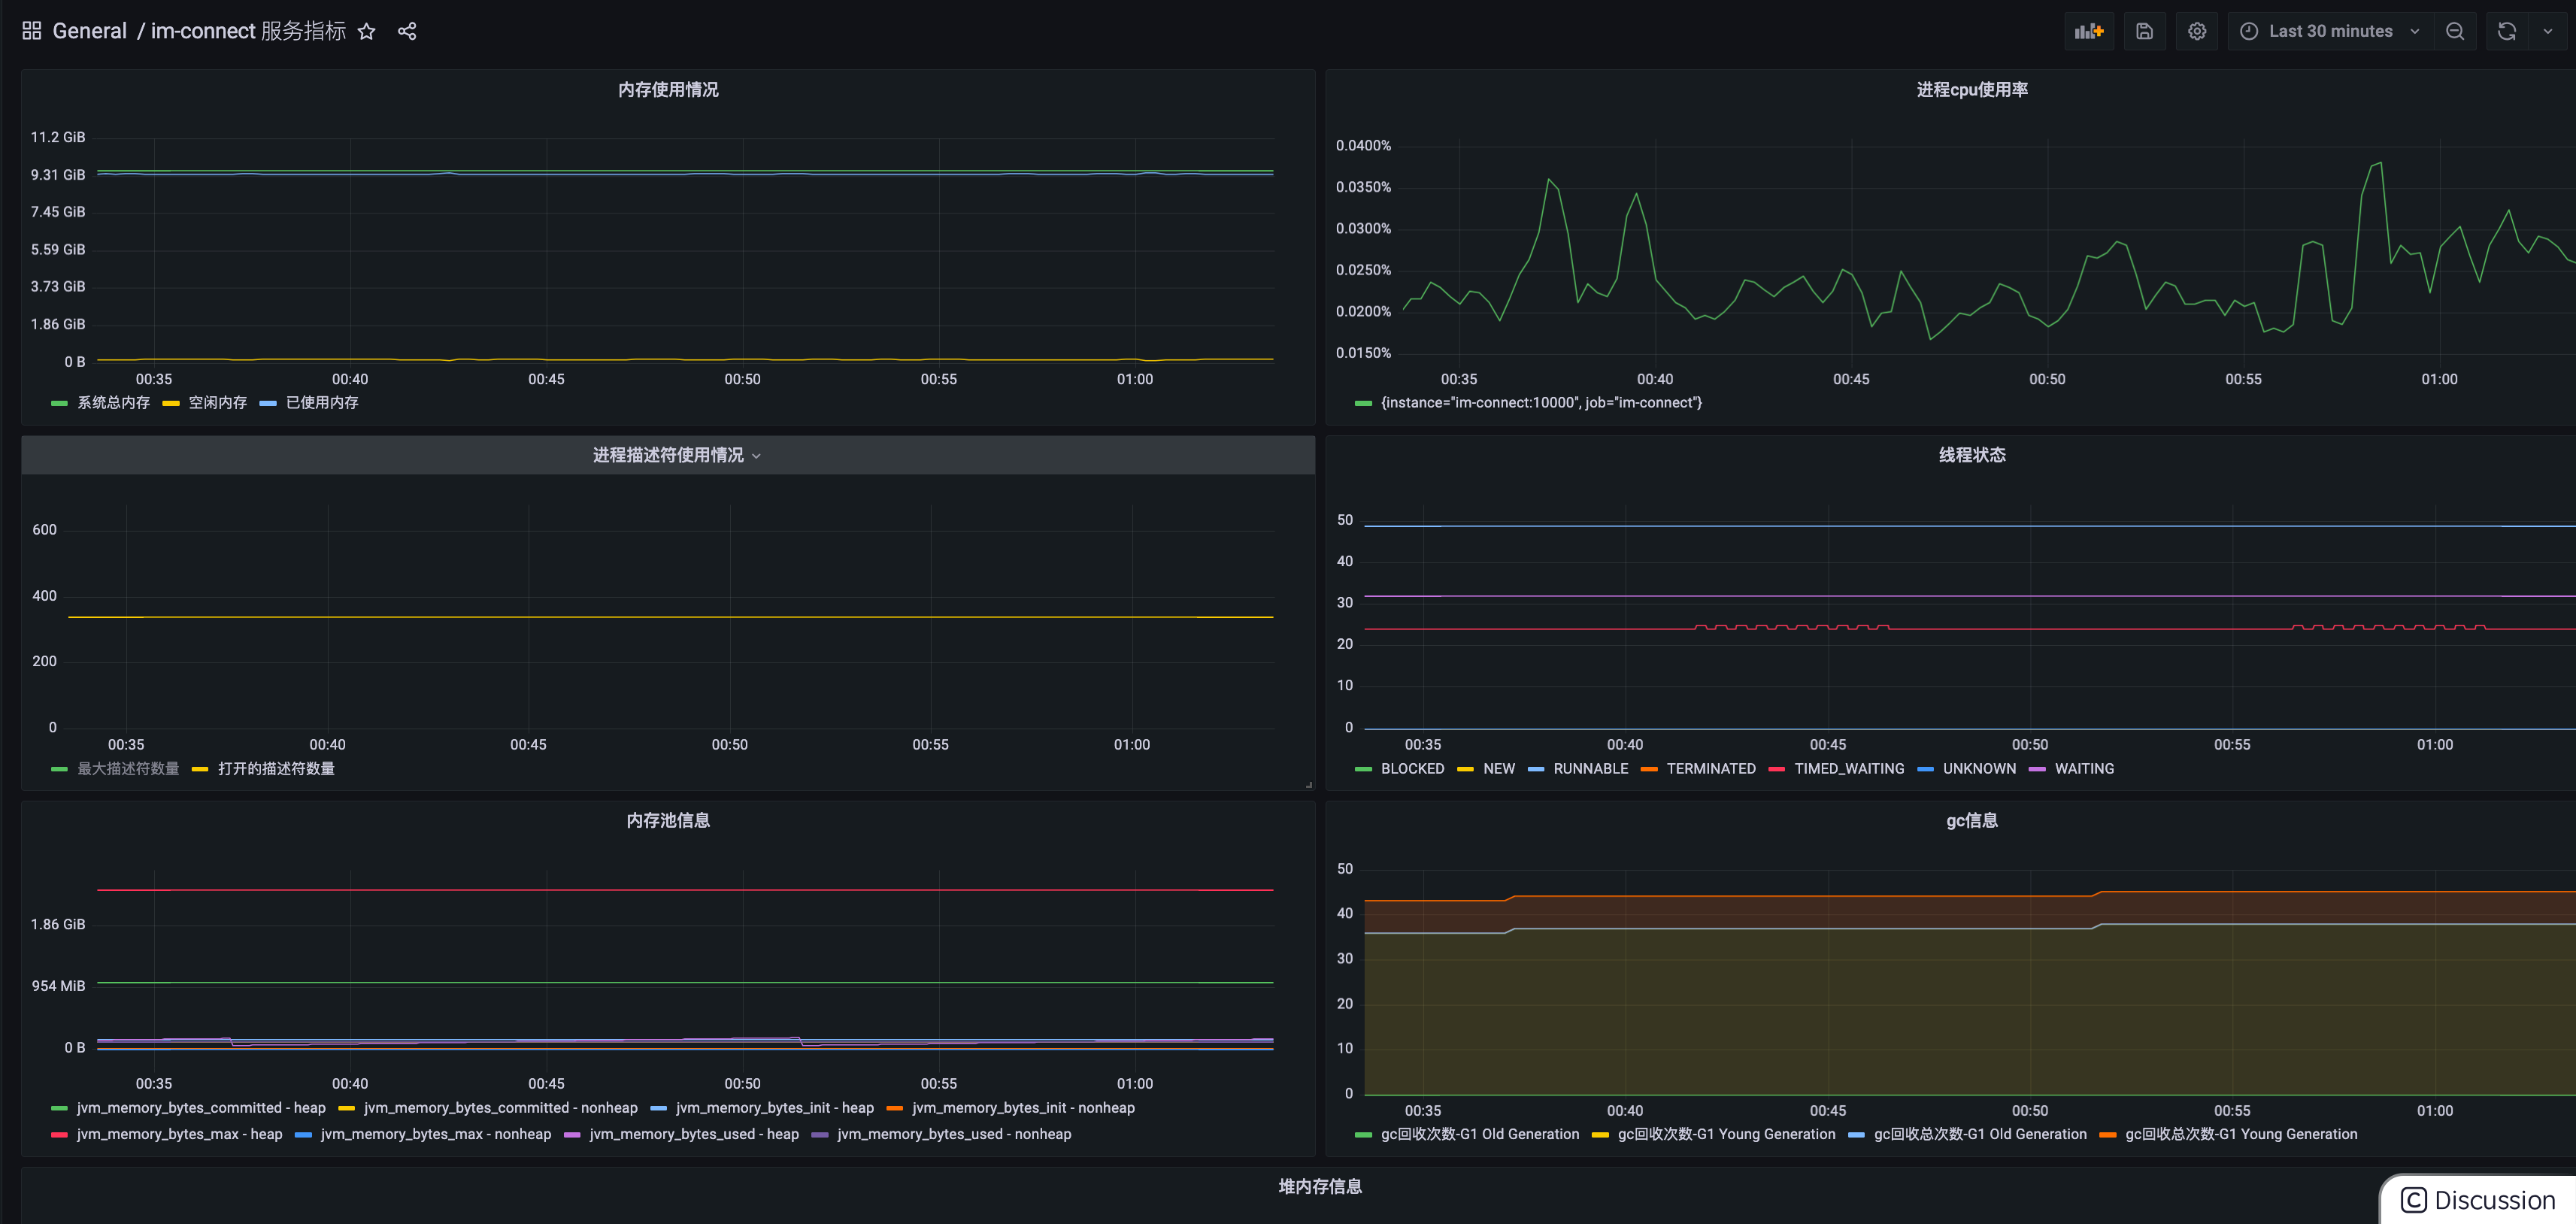Open the Discussion button
This screenshot has height=1224, width=2576.
pyautogui.click(x=2478, y=1200)
